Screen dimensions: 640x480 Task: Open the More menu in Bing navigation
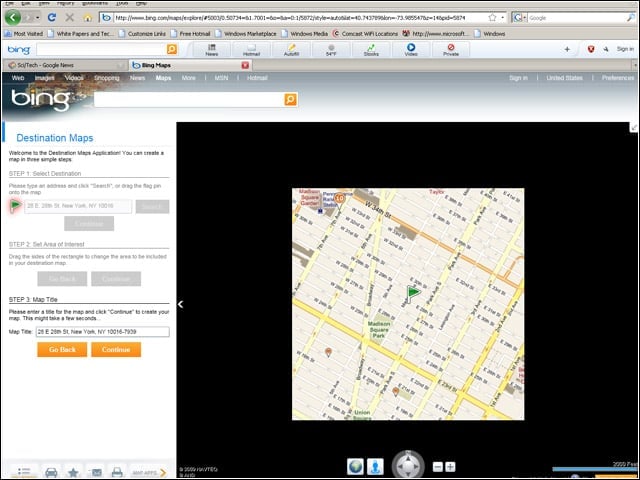coord(189,78)
